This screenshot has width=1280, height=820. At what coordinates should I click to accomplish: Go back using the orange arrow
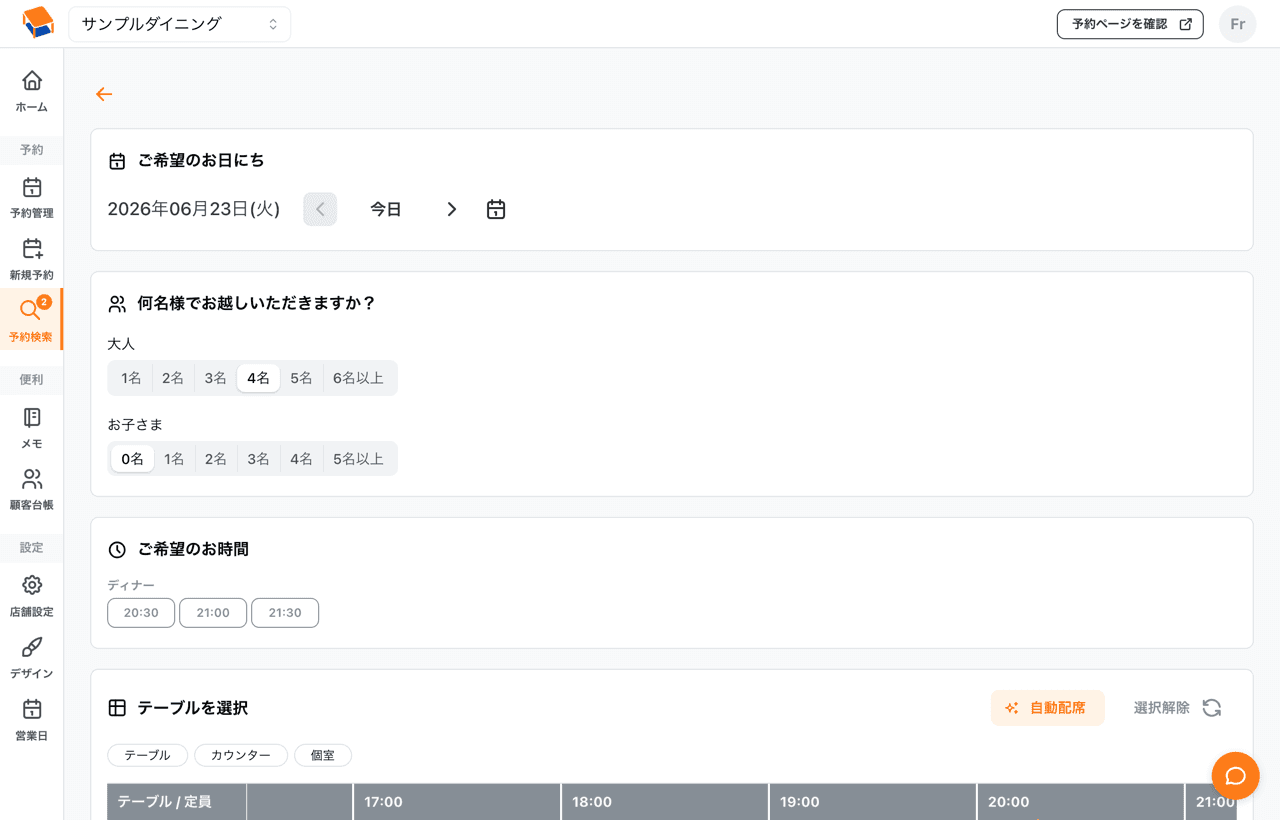click(104, 94)
